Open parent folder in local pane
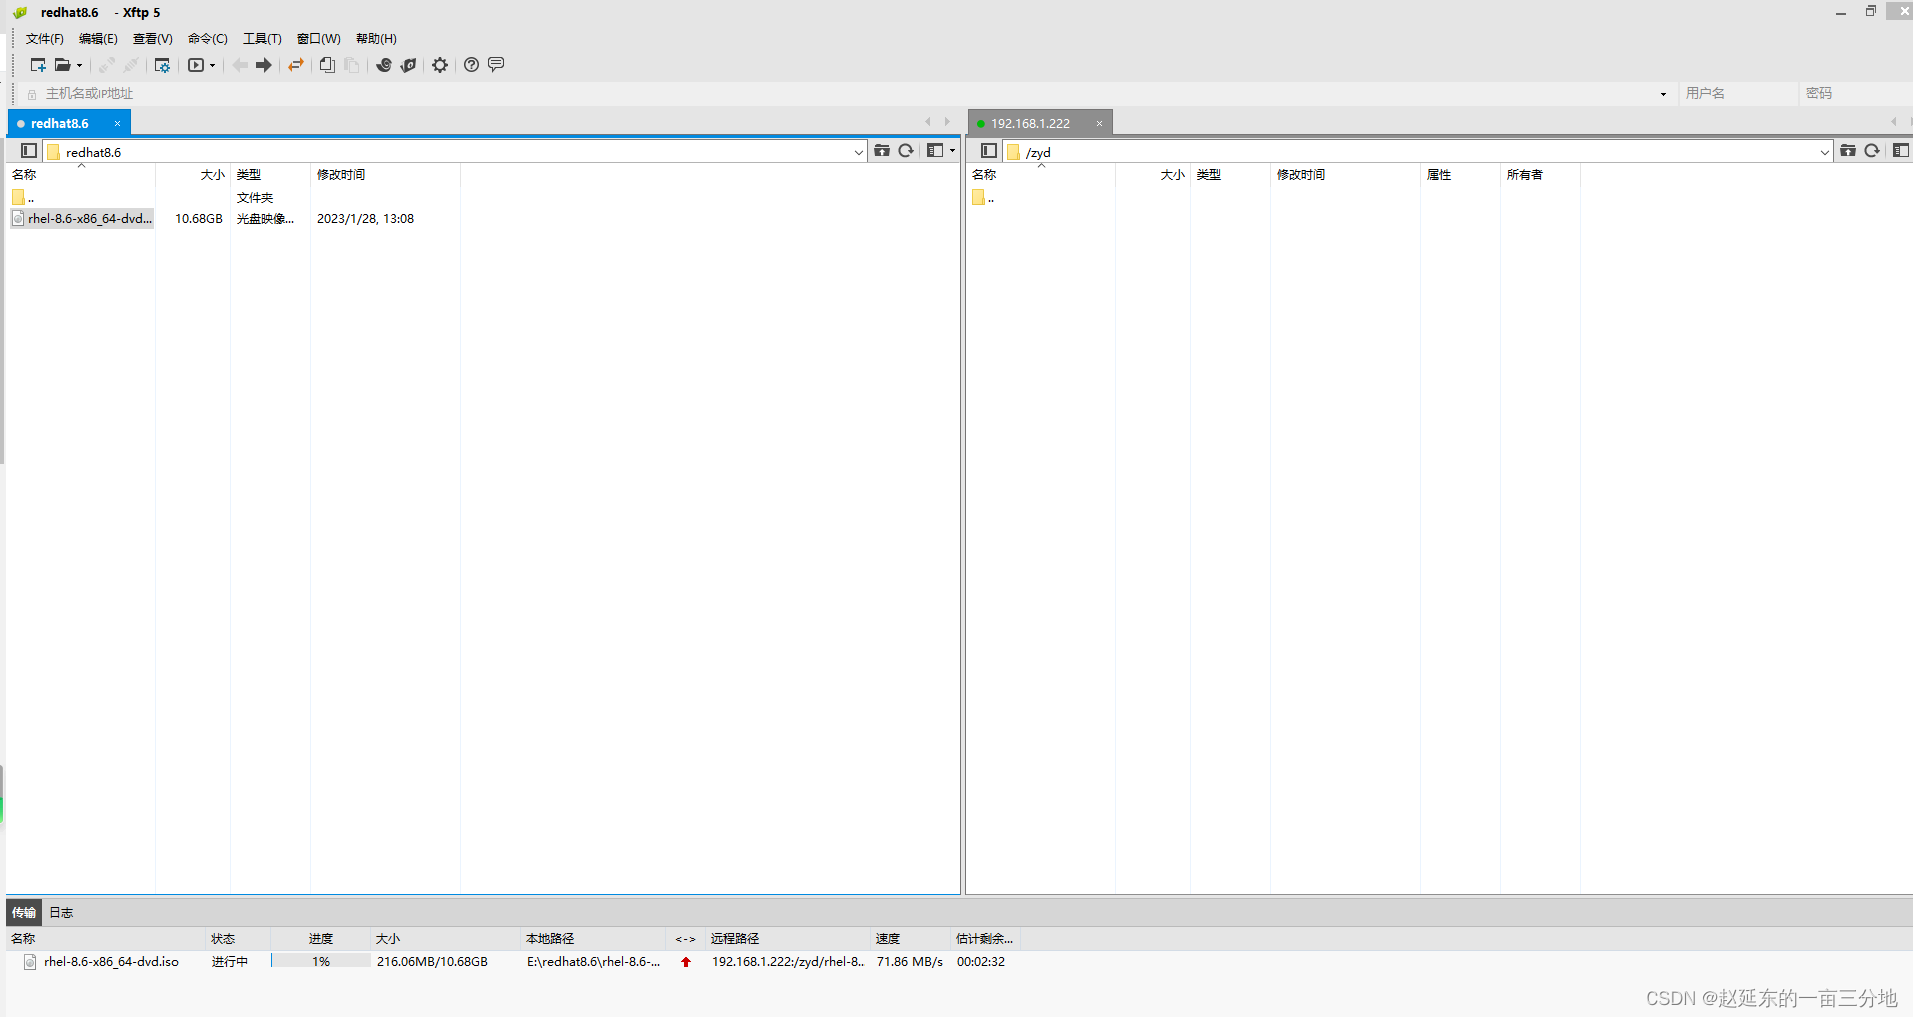 (x=23, y=198)
